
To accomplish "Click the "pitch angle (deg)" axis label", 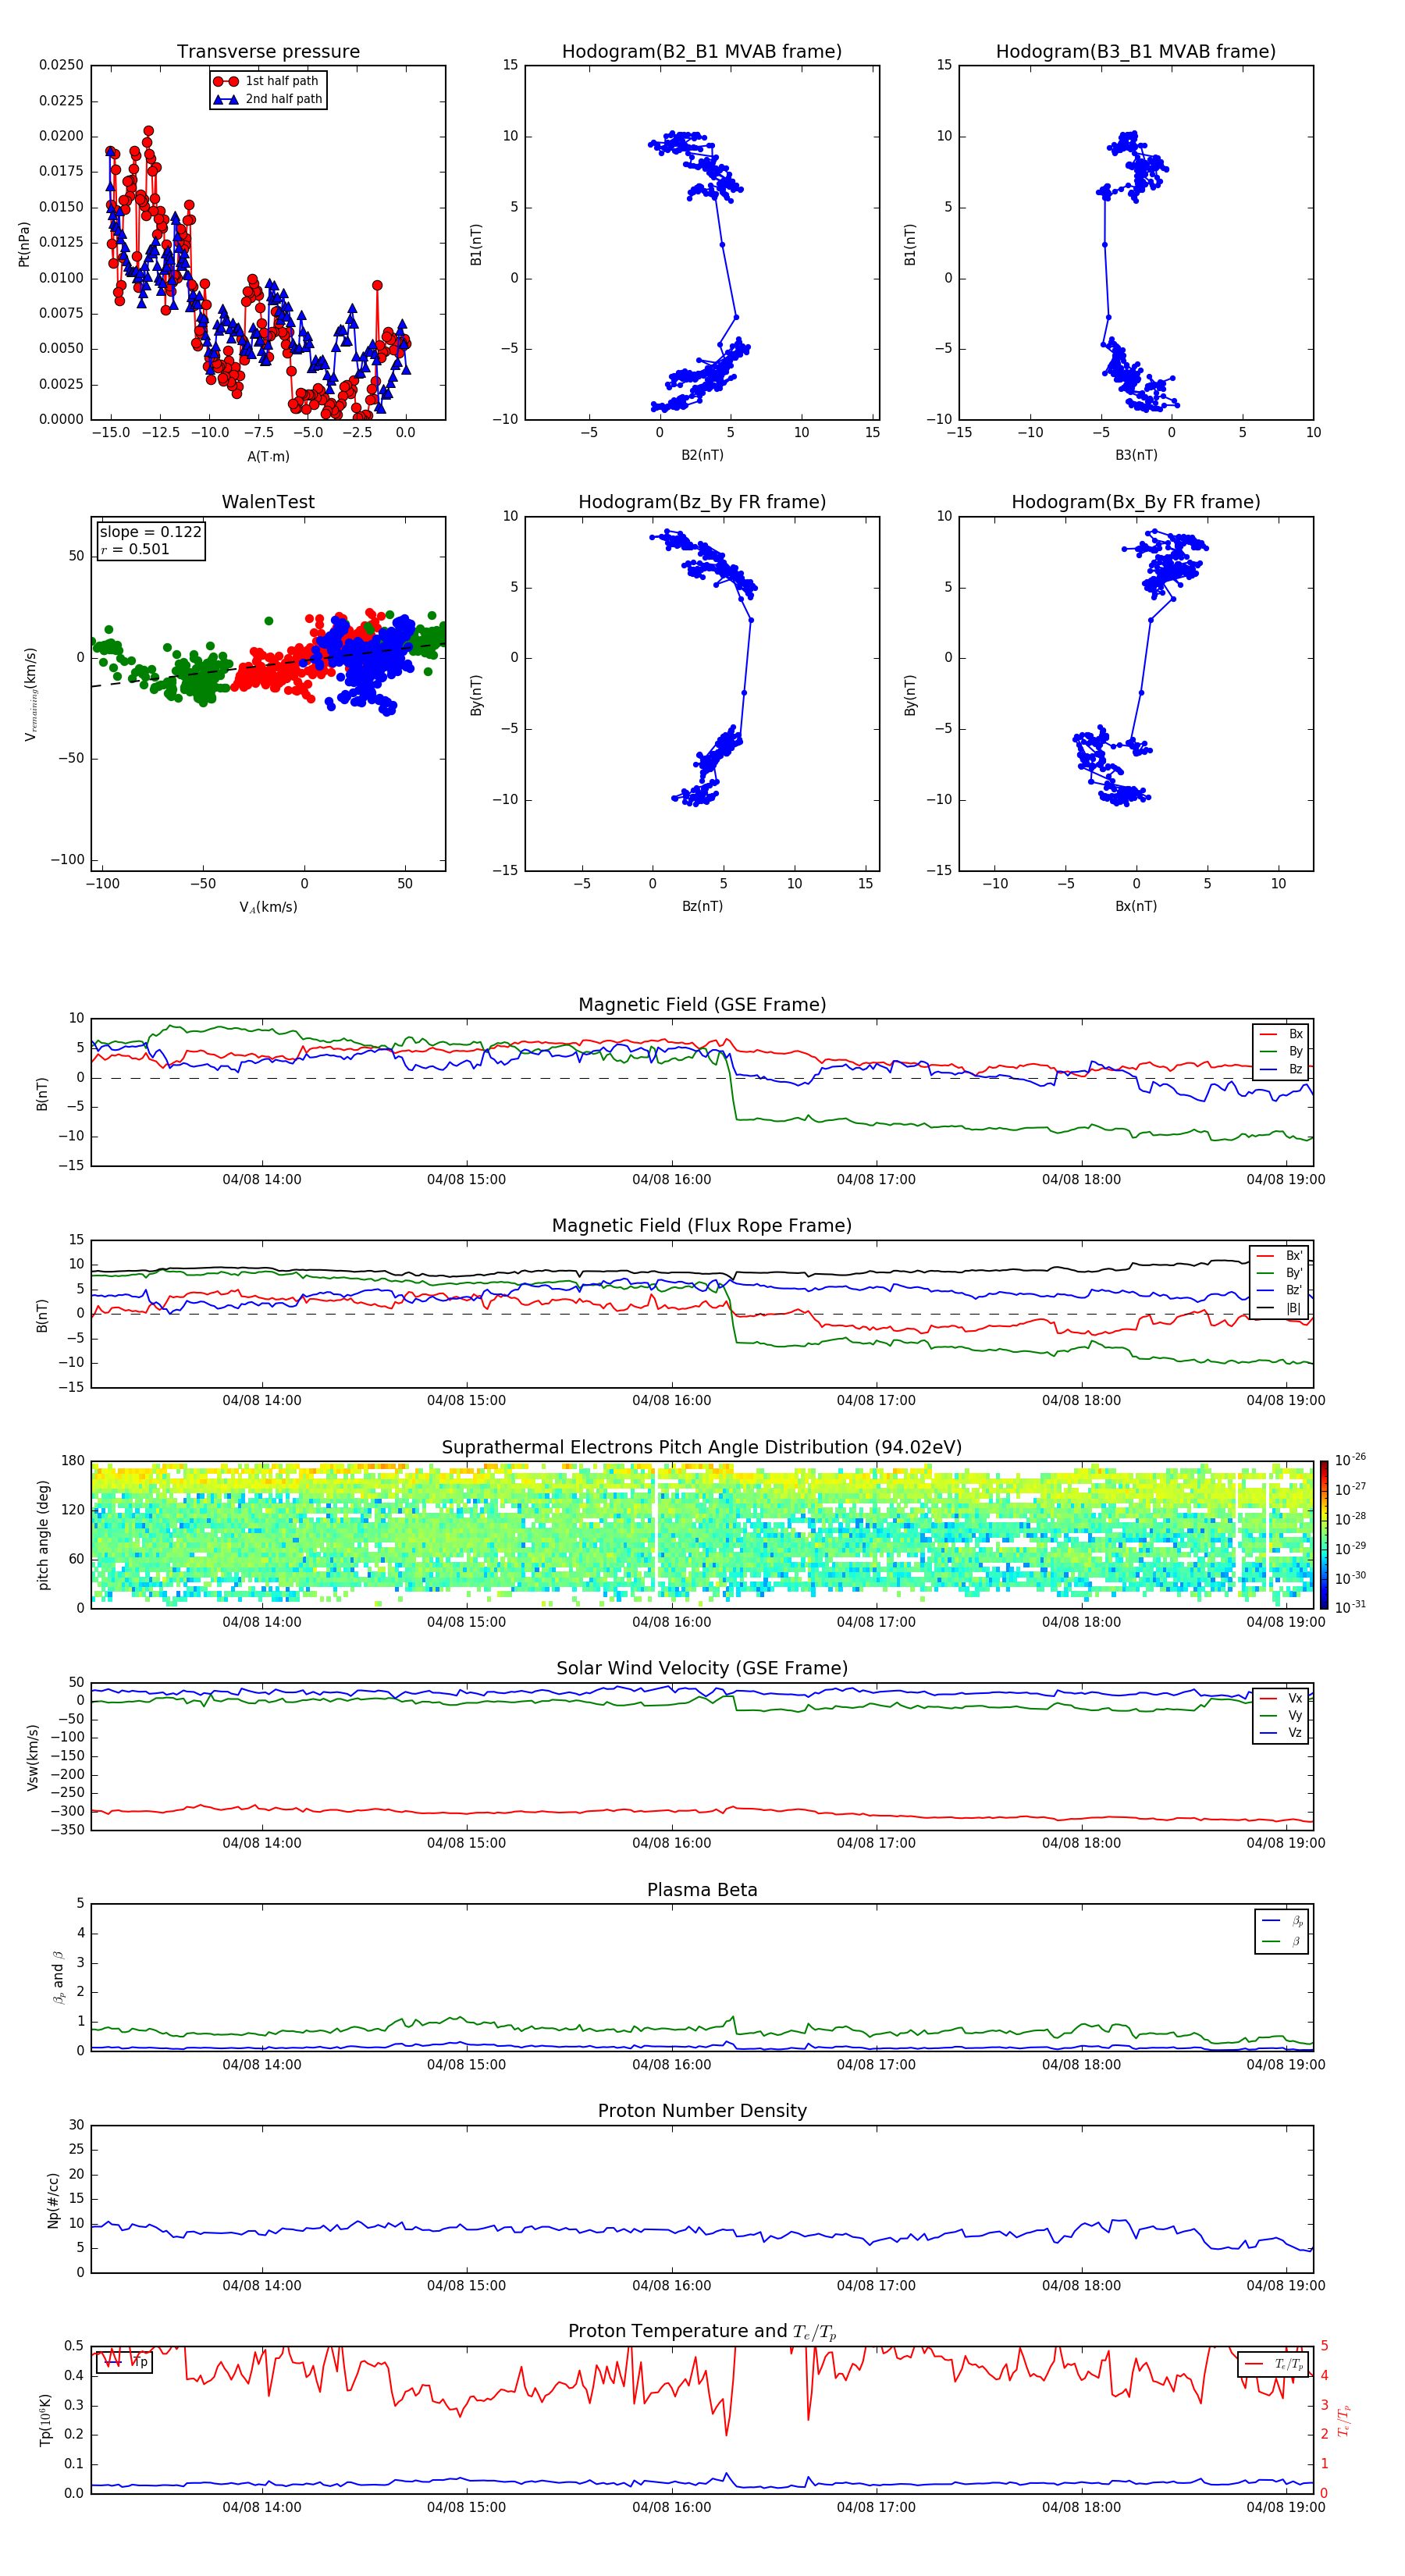I will point(43,1535).
